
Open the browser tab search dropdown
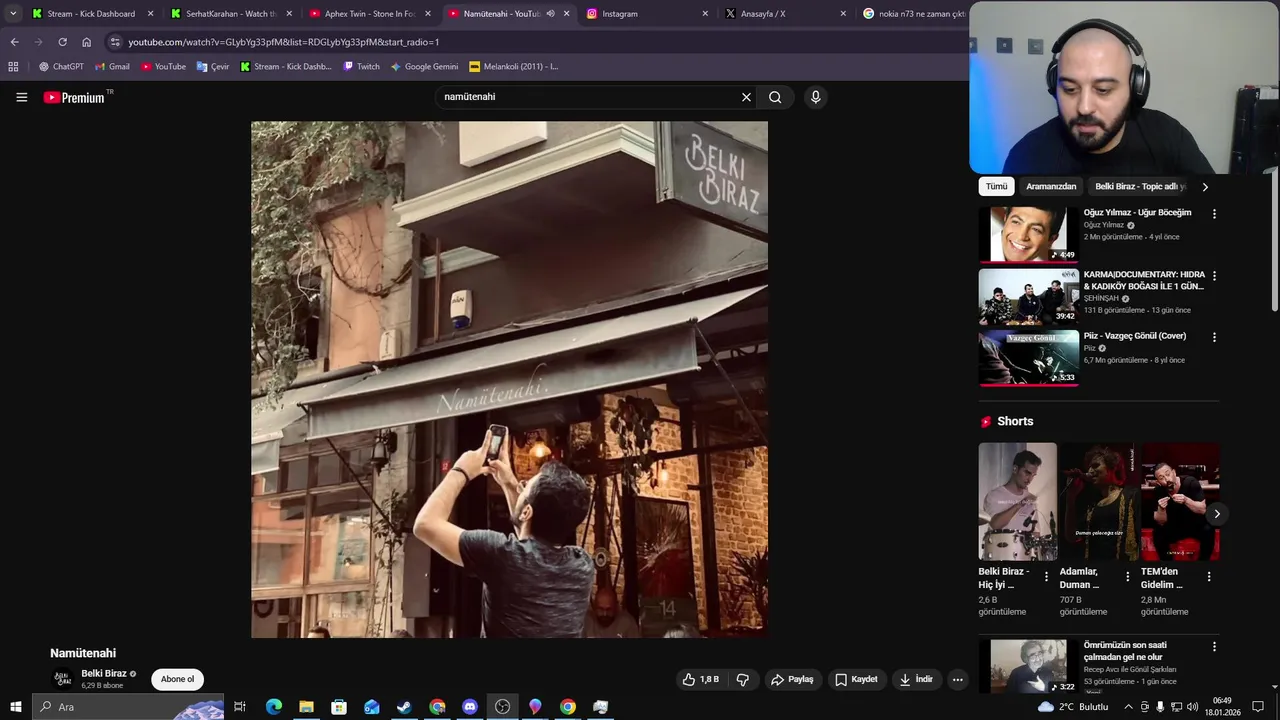pos(13,14)
